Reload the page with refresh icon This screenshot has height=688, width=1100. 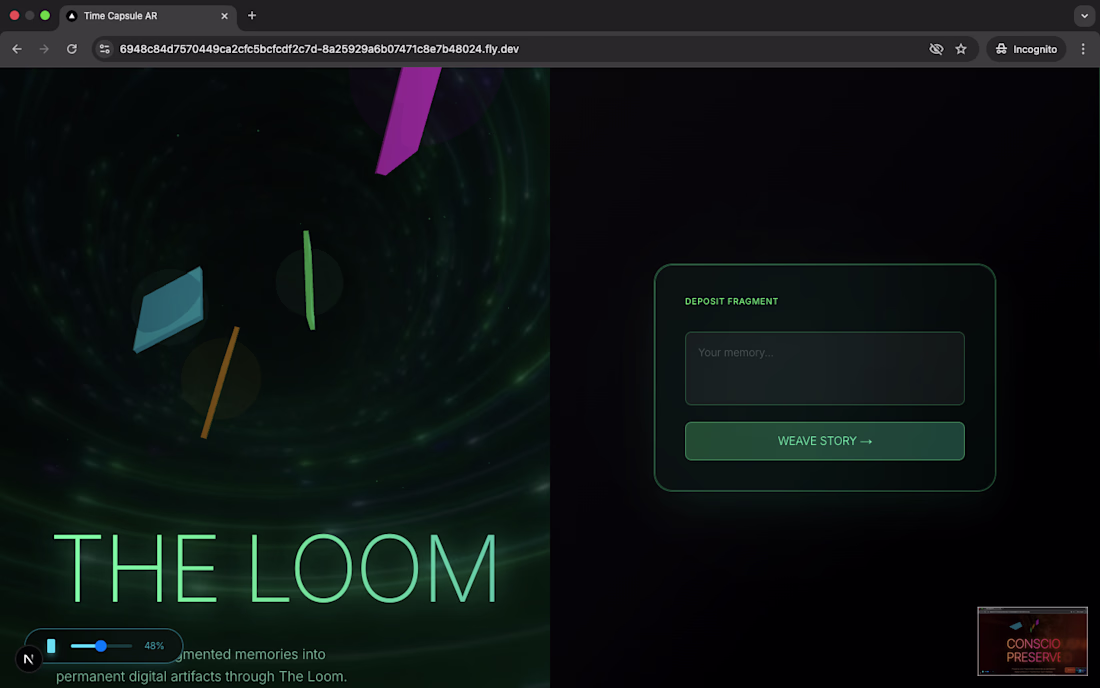(72, 49)
